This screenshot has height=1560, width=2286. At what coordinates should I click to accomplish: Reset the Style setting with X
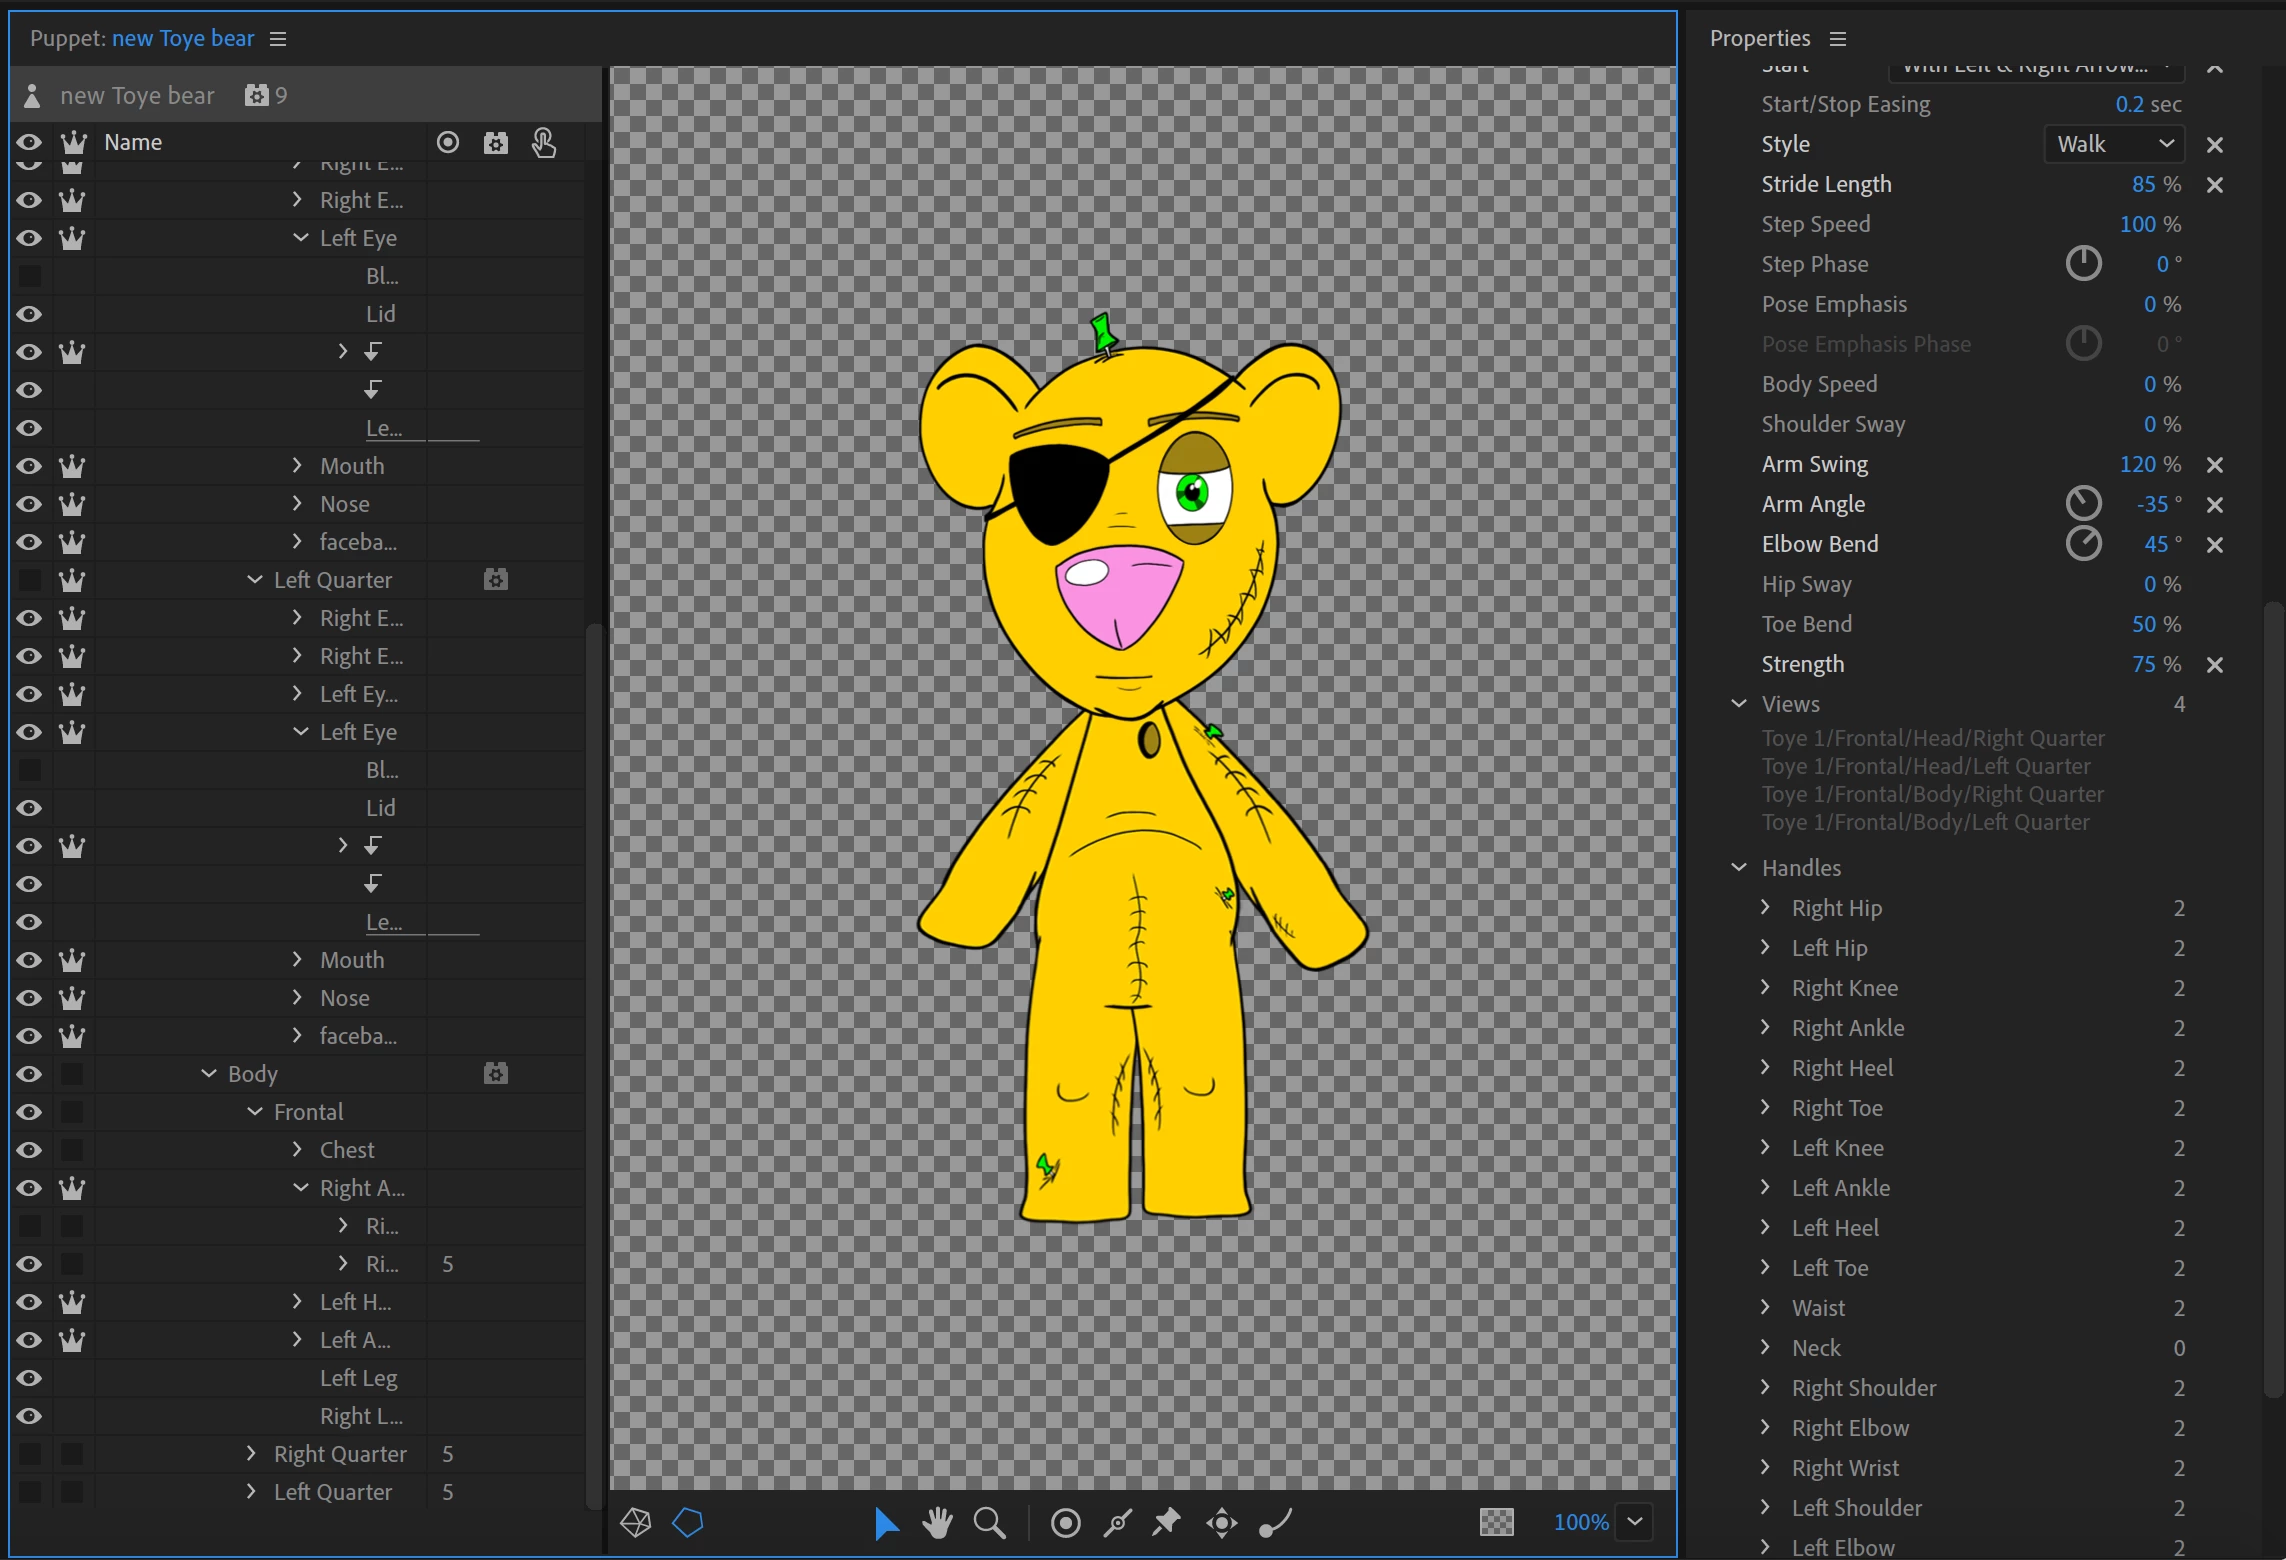point(2215,145)
